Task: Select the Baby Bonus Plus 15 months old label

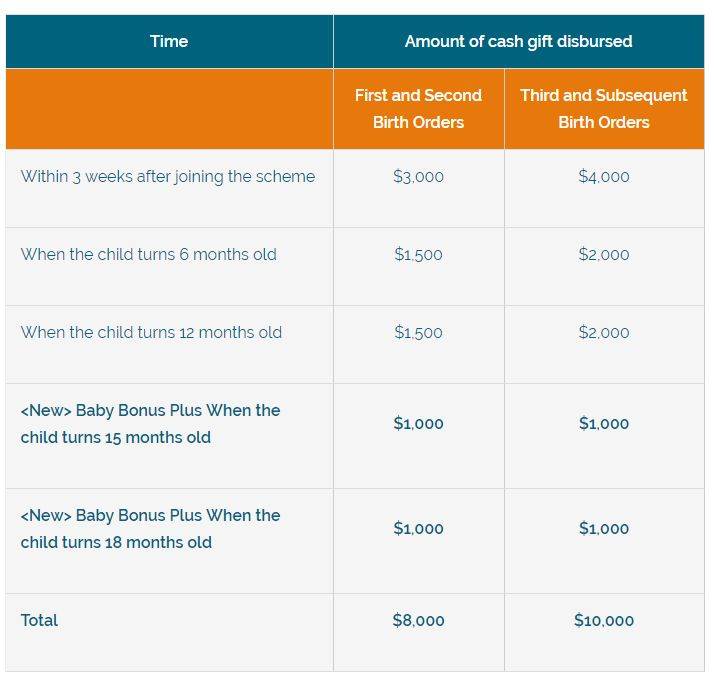Action: [x=150, y=423]
